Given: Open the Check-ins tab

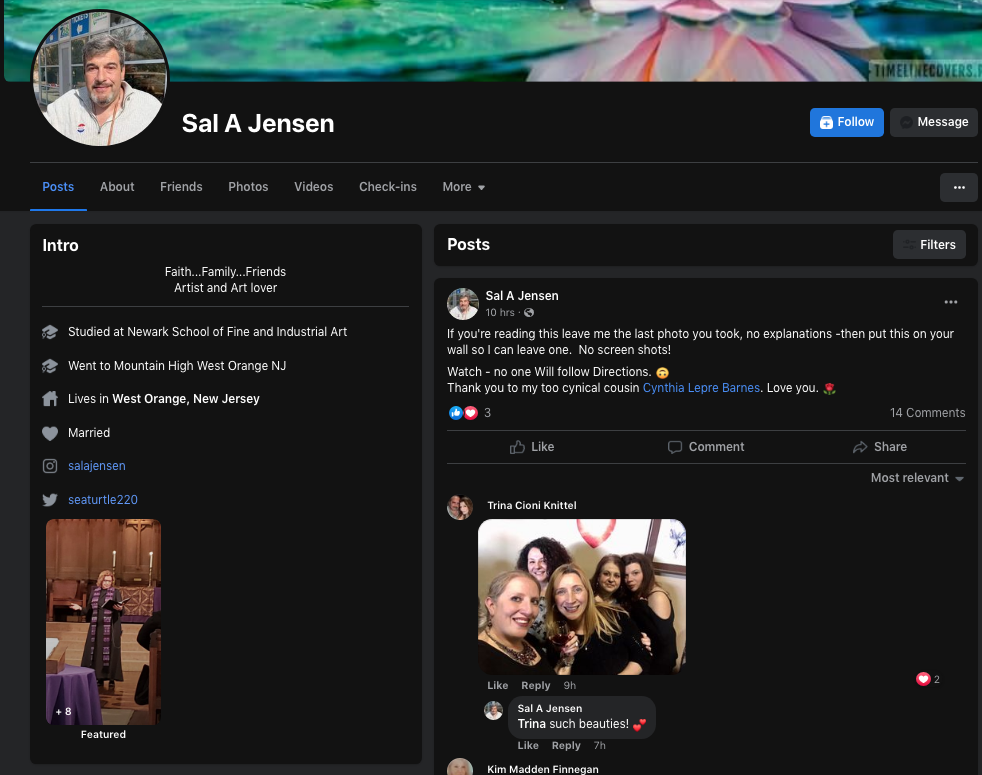Looking at the screenshot, I should tap(388, 187).
